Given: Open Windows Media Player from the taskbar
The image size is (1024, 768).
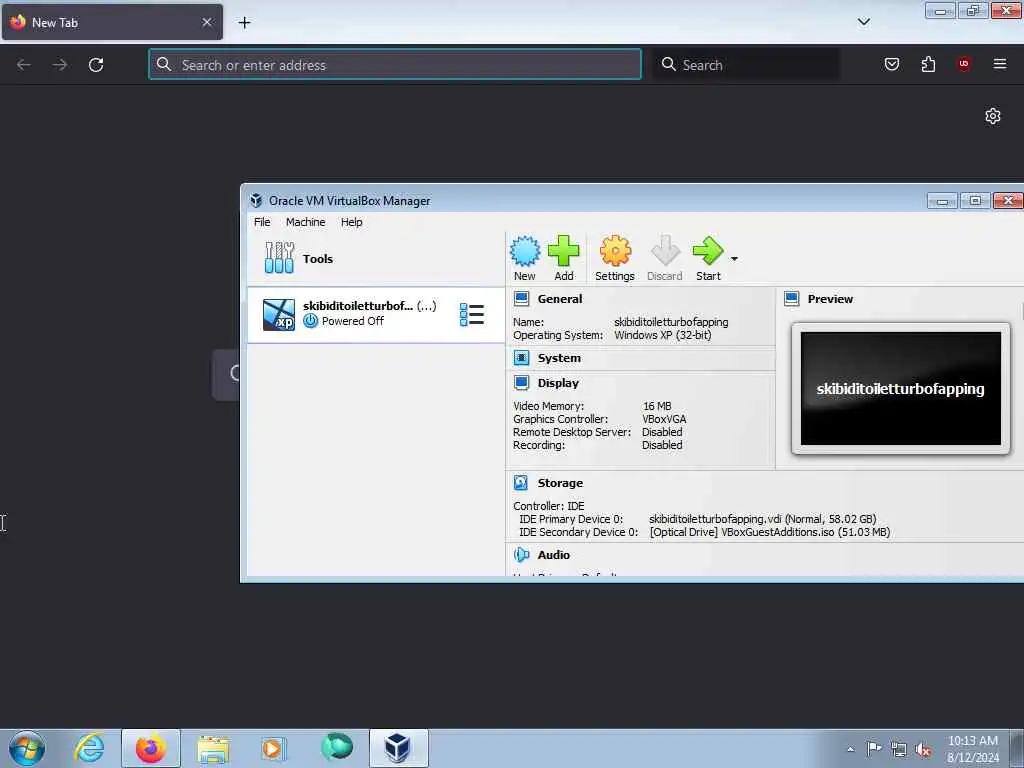Looking at the screenshot, I should coord(273,748).
